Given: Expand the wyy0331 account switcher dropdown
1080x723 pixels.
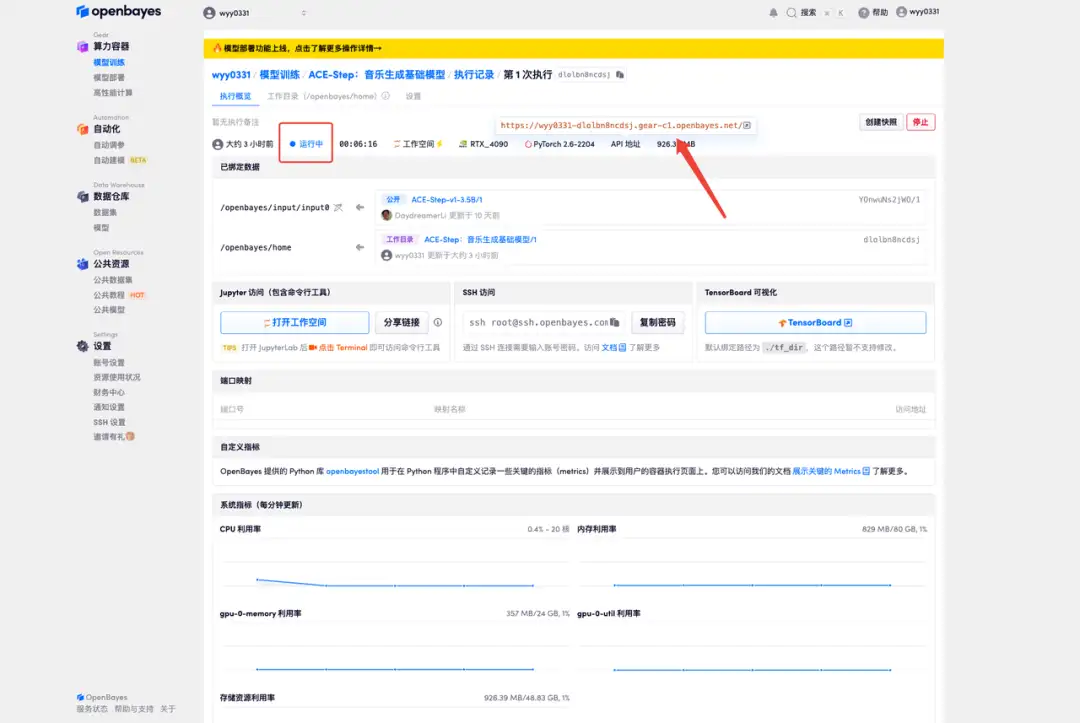Looking at the screenshot, I should pyautogui.click(x=304, y=12).
